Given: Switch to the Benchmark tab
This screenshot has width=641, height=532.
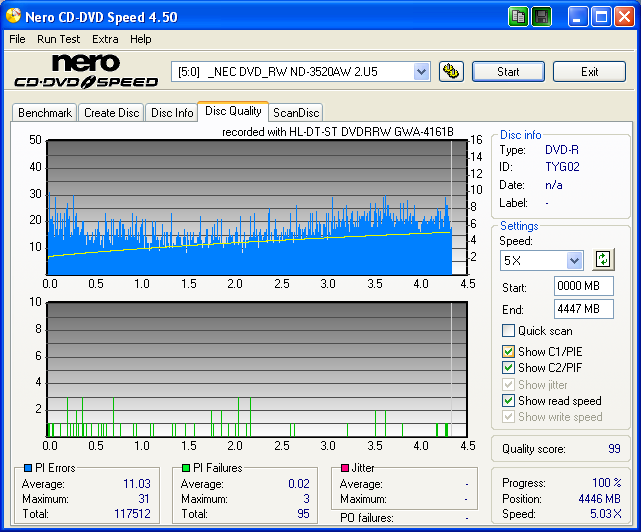Looking at the screenshot, I should [45, 112].
